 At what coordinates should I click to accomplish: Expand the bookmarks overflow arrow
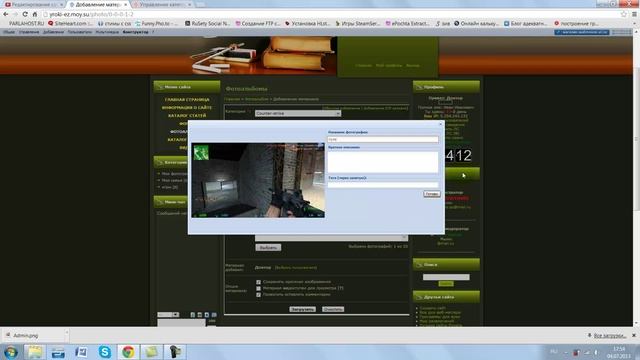[x=634, y=24]
